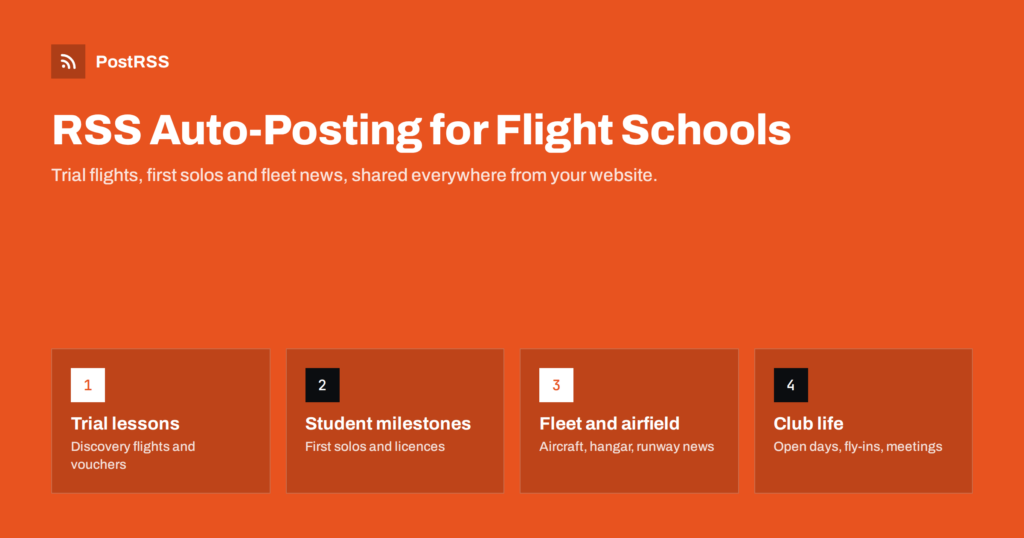Click the PostRSS feed logo icon
This screenshot has width=1024, height=538.
pyautogui.click(x=68, y=61)
